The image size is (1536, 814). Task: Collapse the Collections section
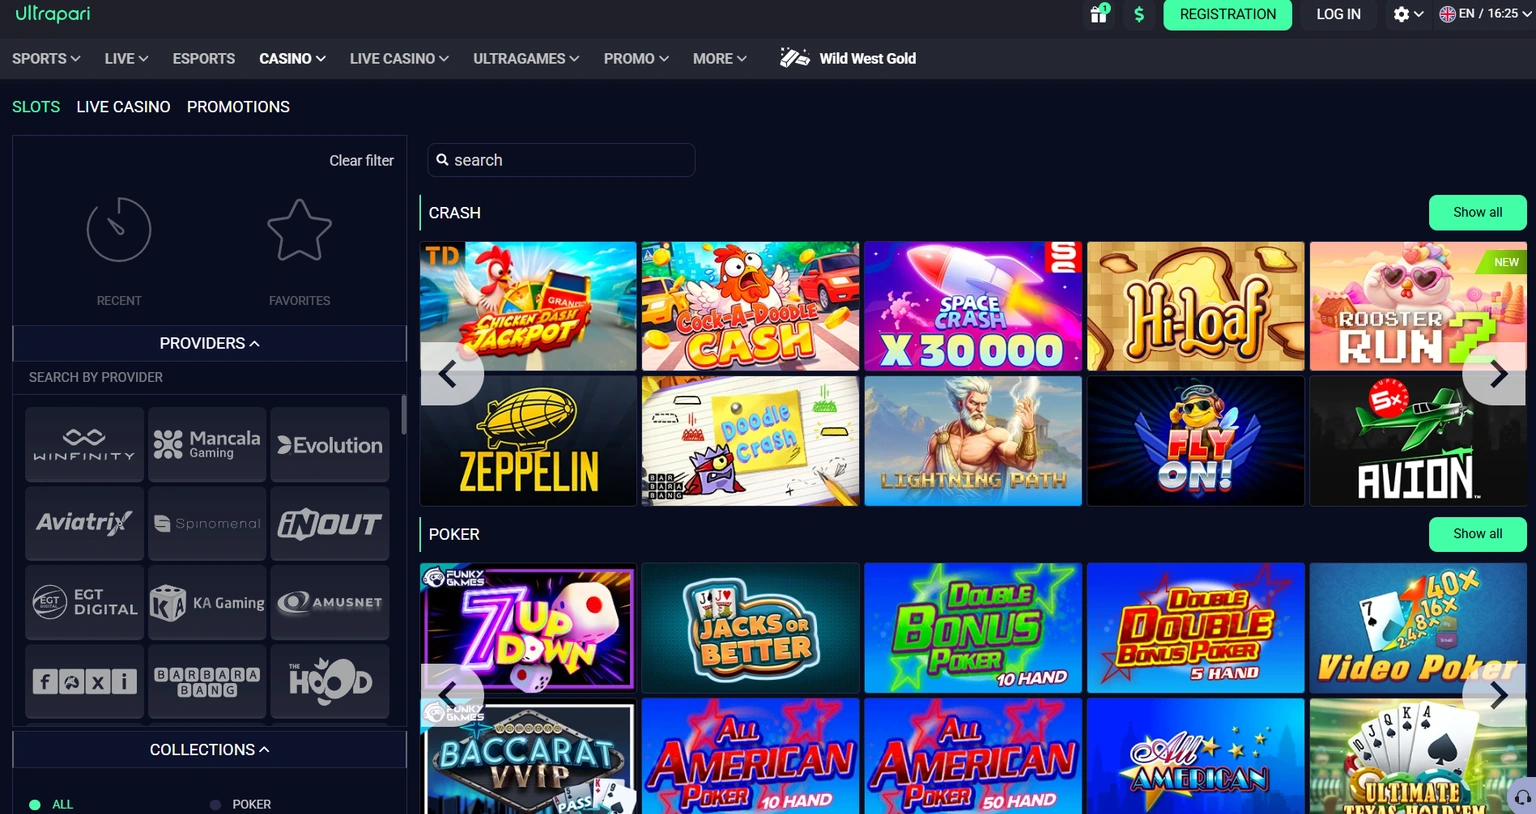point(209,749)
